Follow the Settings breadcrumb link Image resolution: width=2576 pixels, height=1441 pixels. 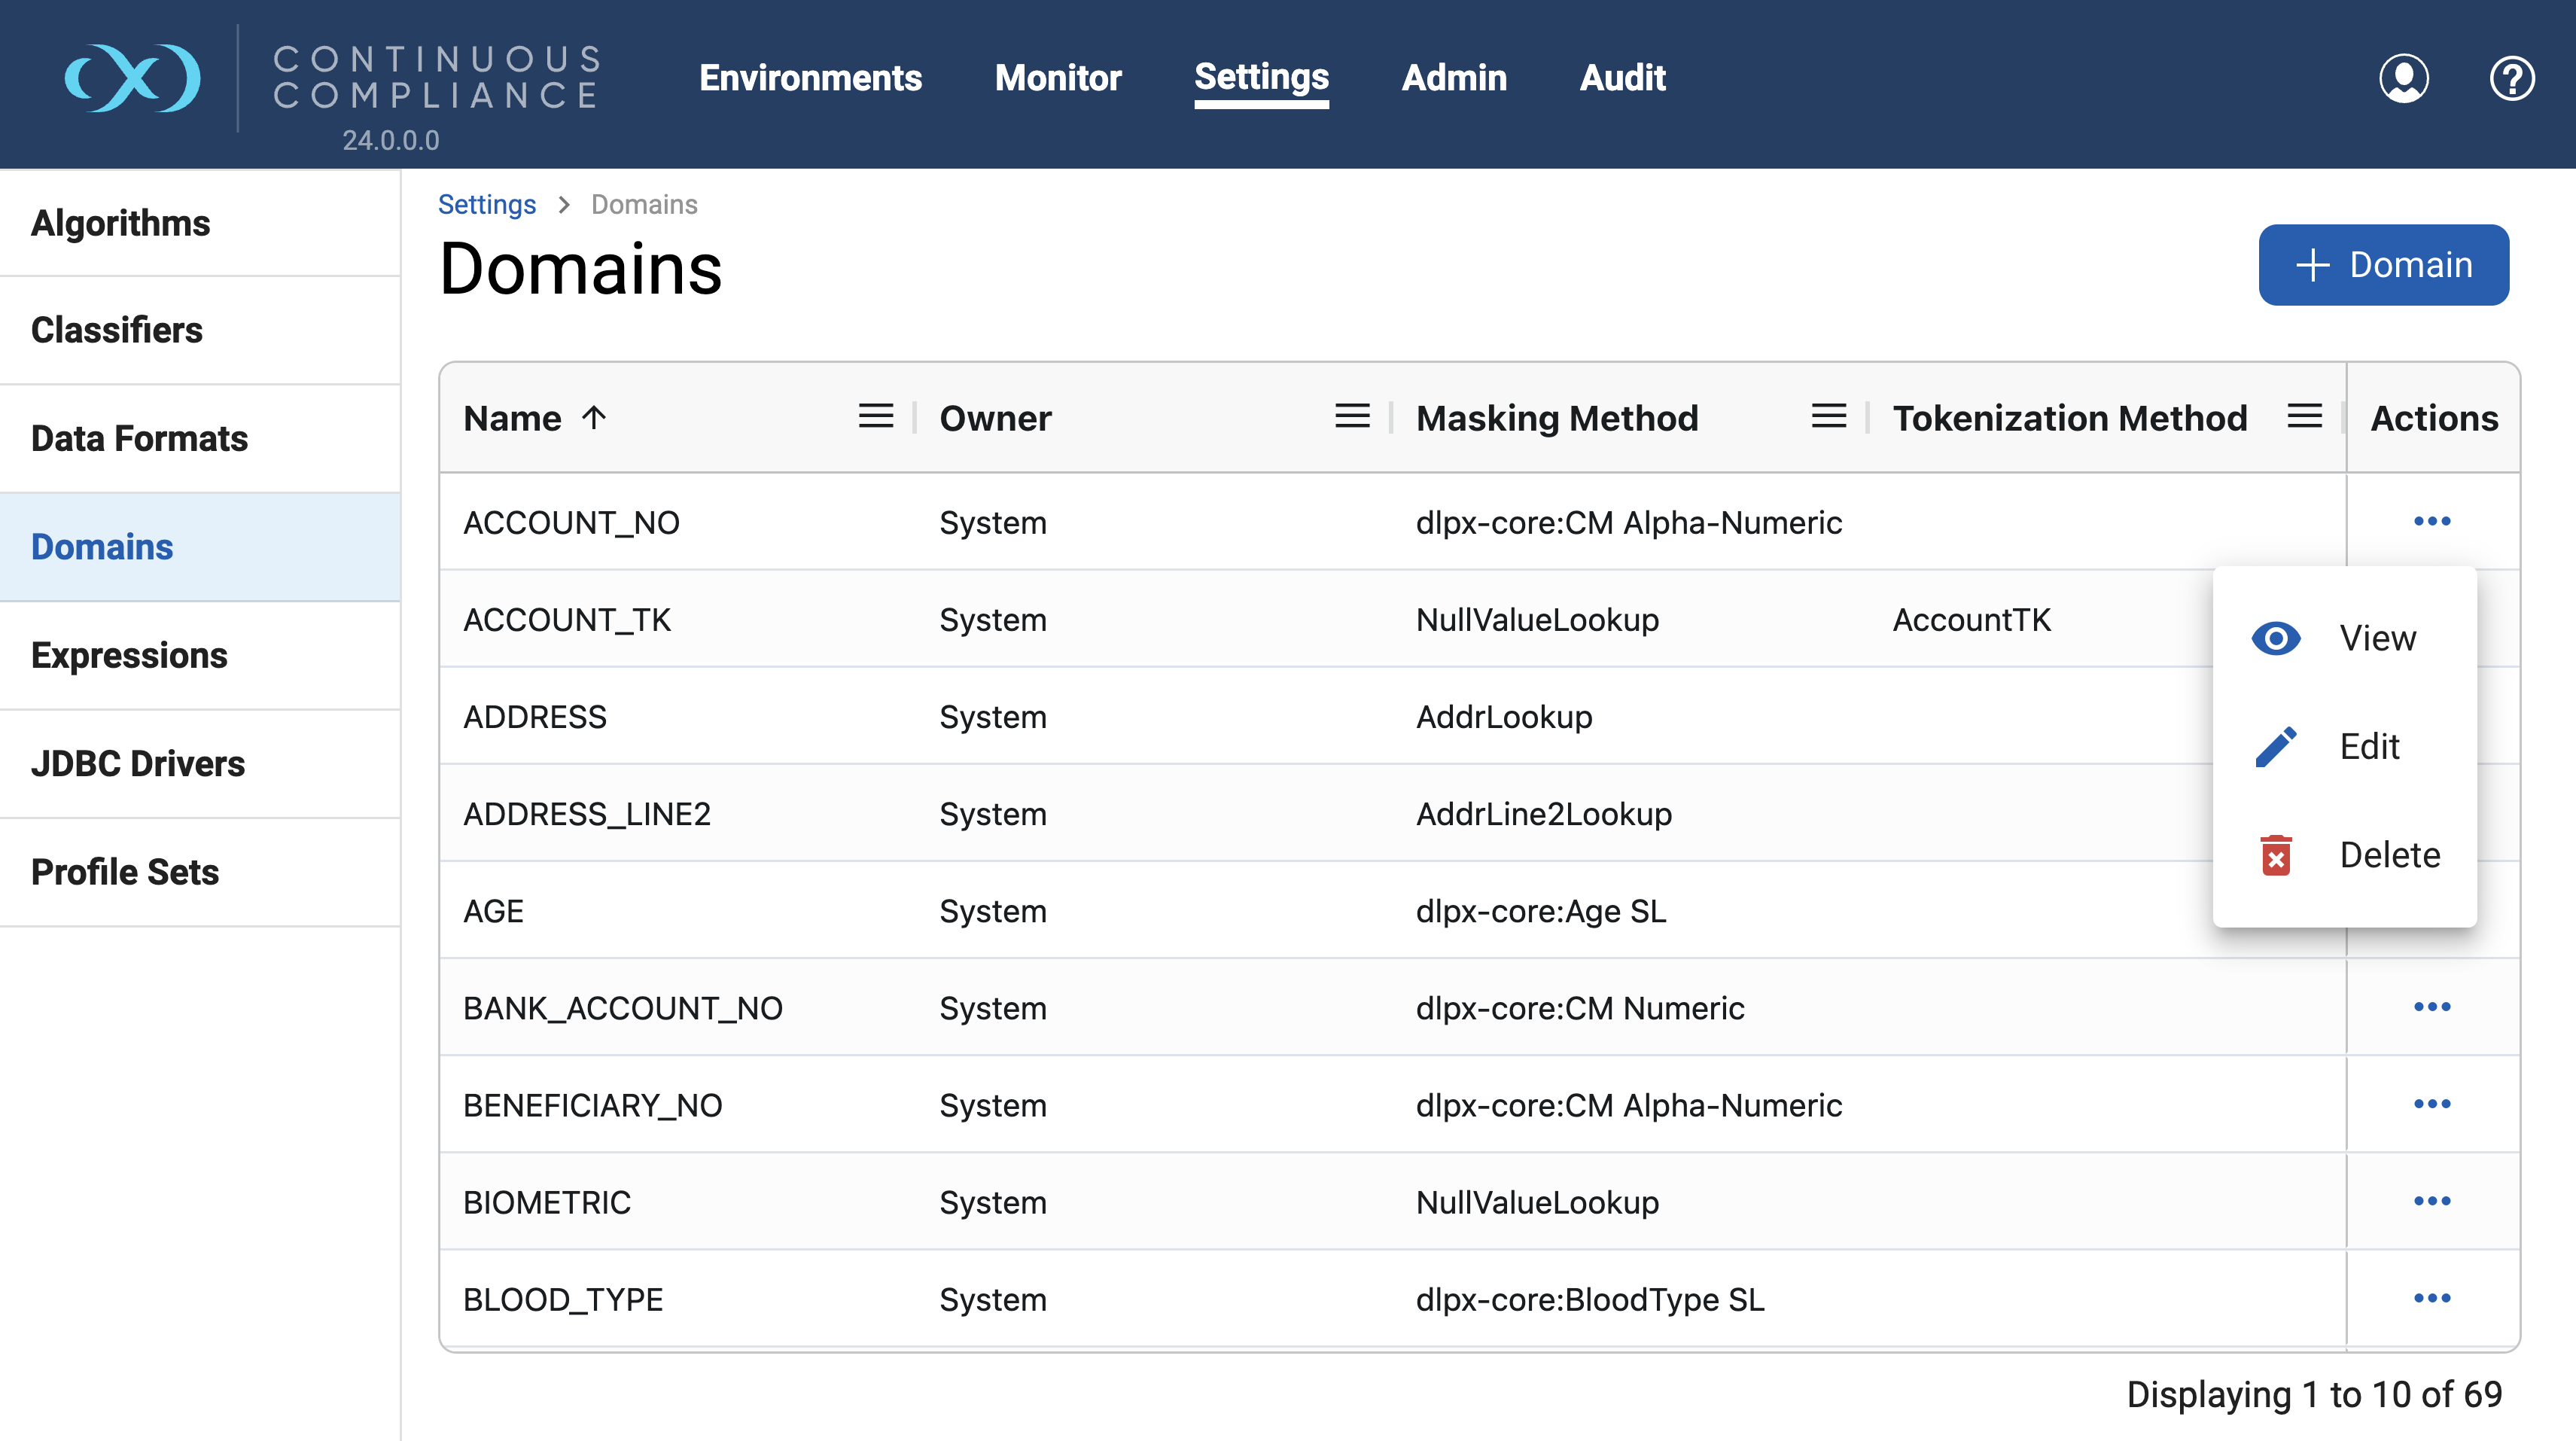pos(487,204)
